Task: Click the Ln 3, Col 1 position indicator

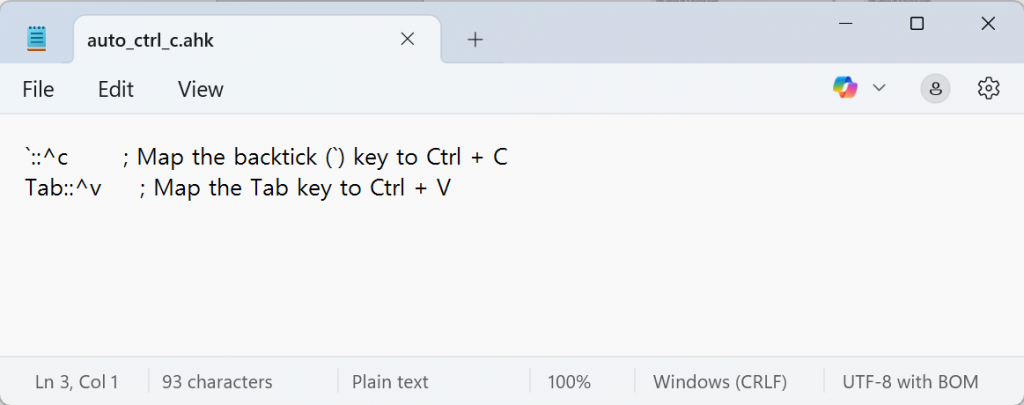Action: 77,382
